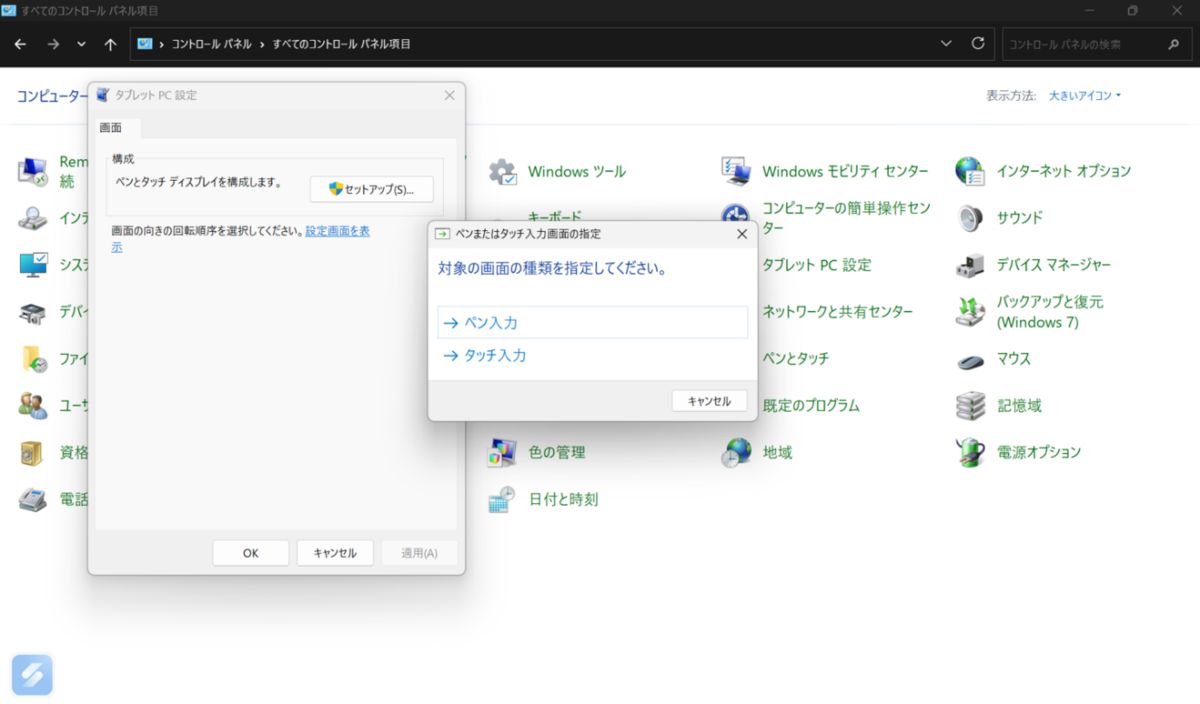Screen dimensions: 1200x704
Task: Close ペンまたはタッチ入力画面の指定 dialog
Action: tap(742, 234)
